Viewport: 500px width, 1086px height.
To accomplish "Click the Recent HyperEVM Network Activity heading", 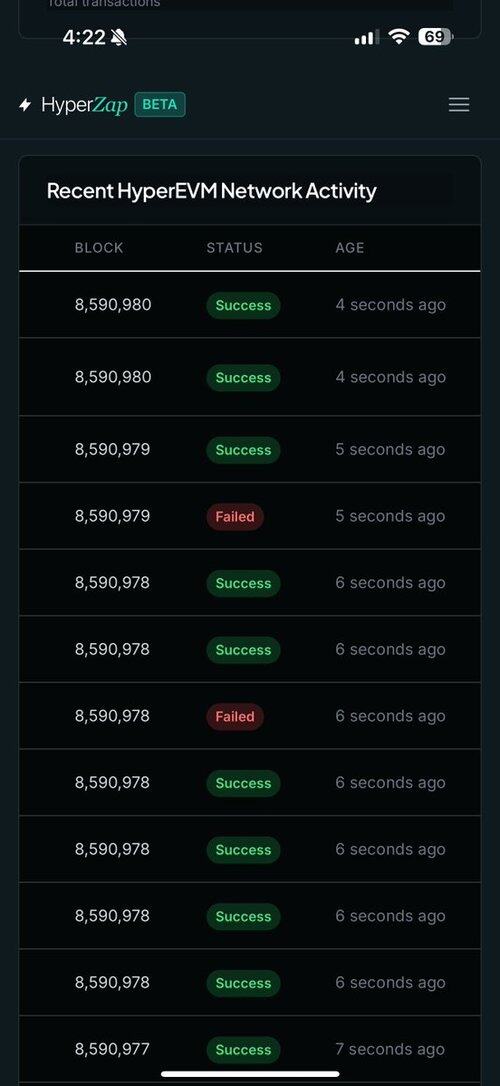I will pyautogui.click(x=211, y=190).
